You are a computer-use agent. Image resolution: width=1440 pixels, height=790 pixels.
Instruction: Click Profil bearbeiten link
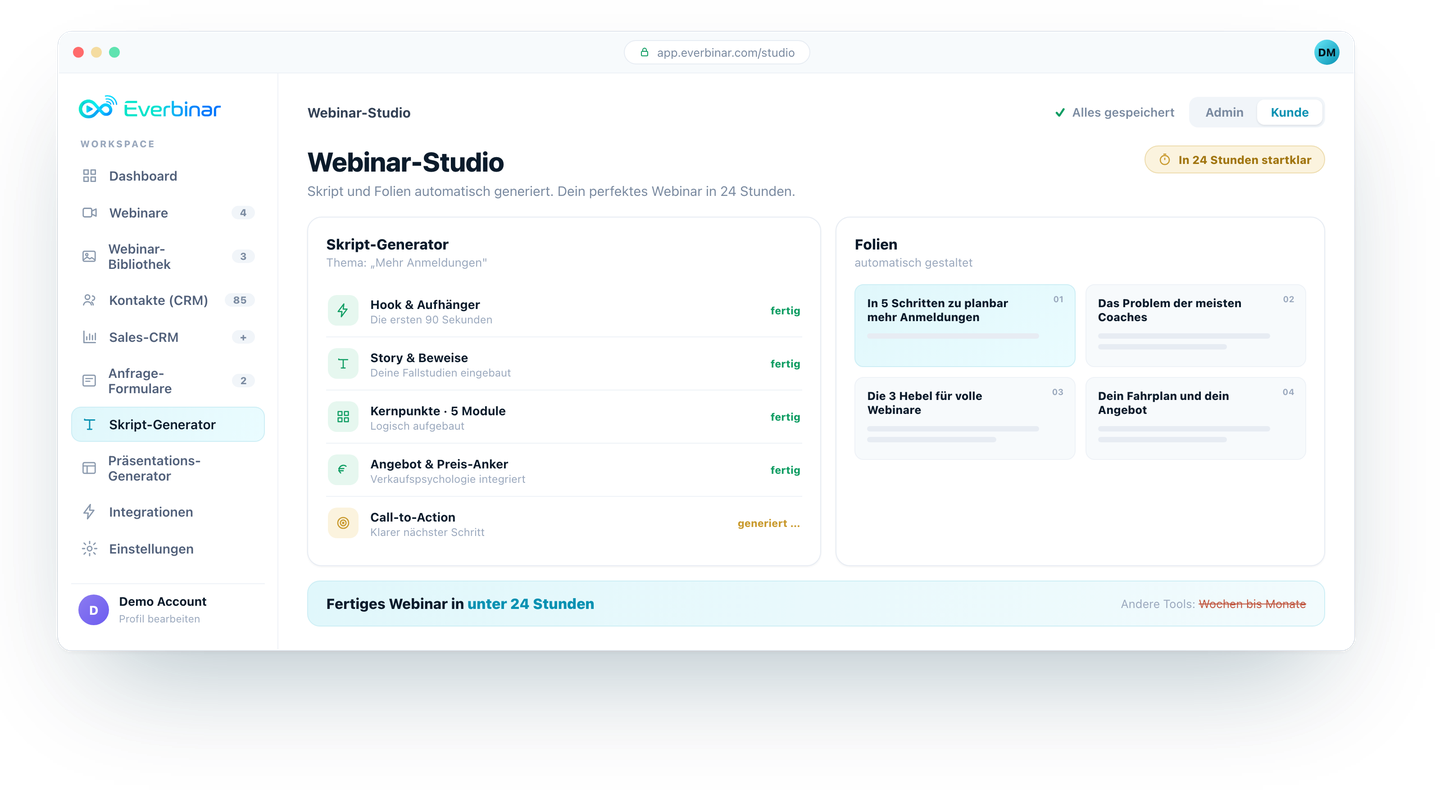click(x=159, y=619)
